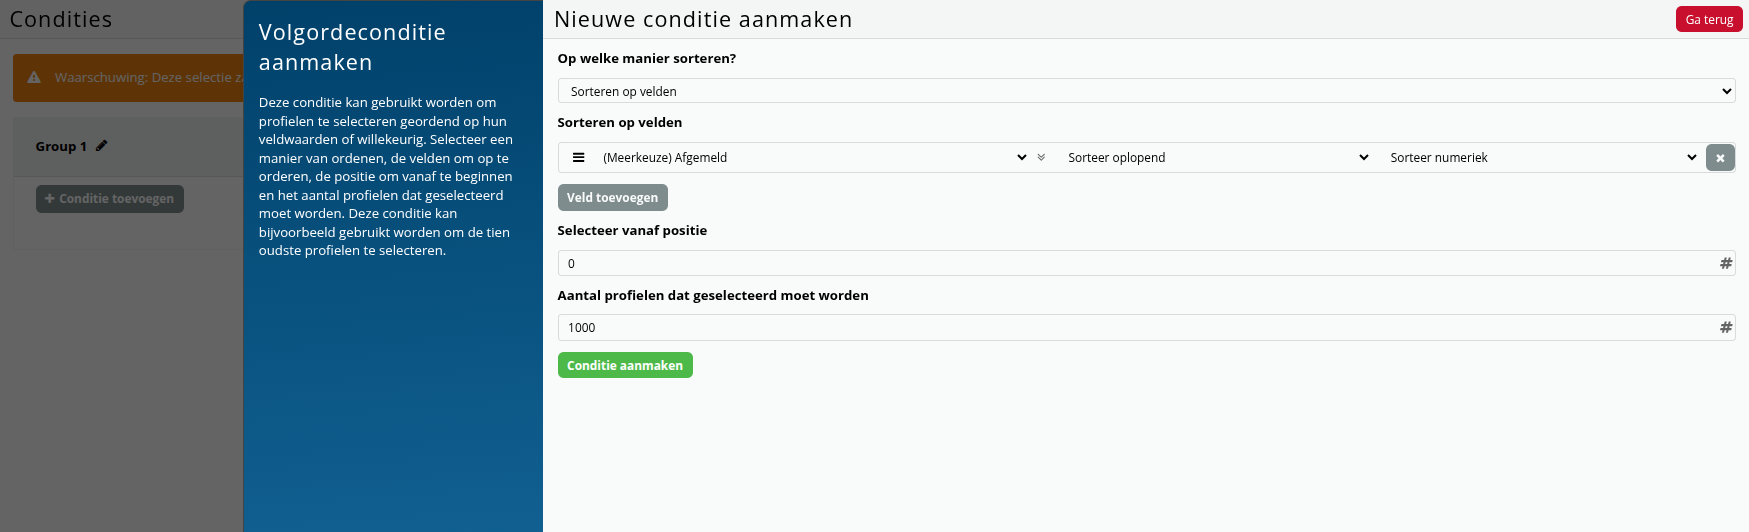1749x532 pixels.
Task: Open the 'Sorteren op velden' sorting method dropdown
Action: 1145,91
